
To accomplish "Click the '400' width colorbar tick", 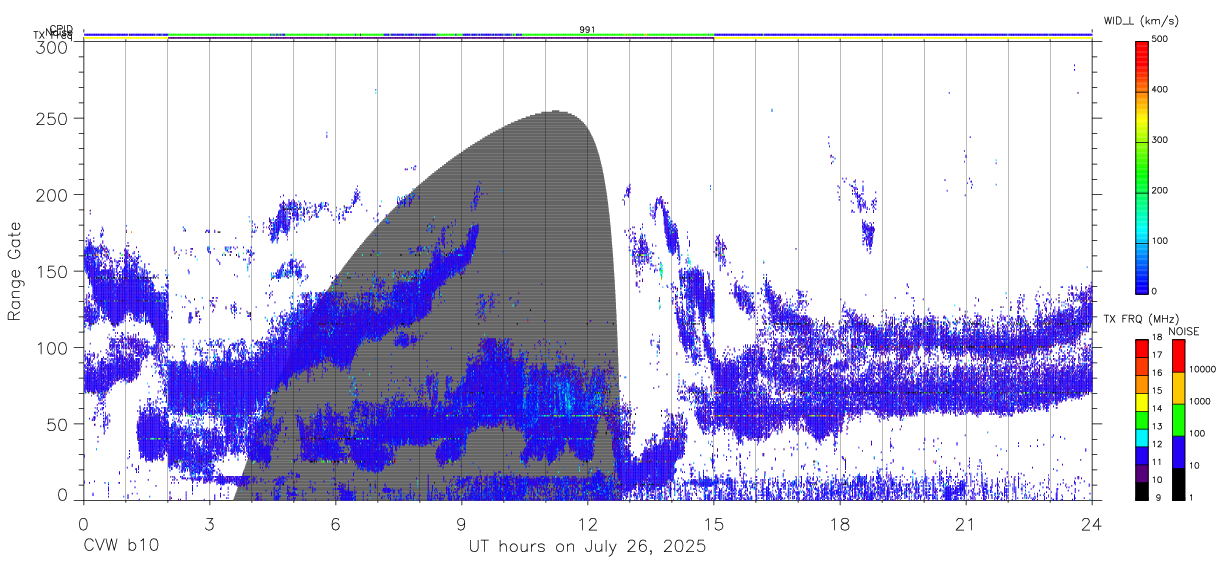I will [1160, 90].
